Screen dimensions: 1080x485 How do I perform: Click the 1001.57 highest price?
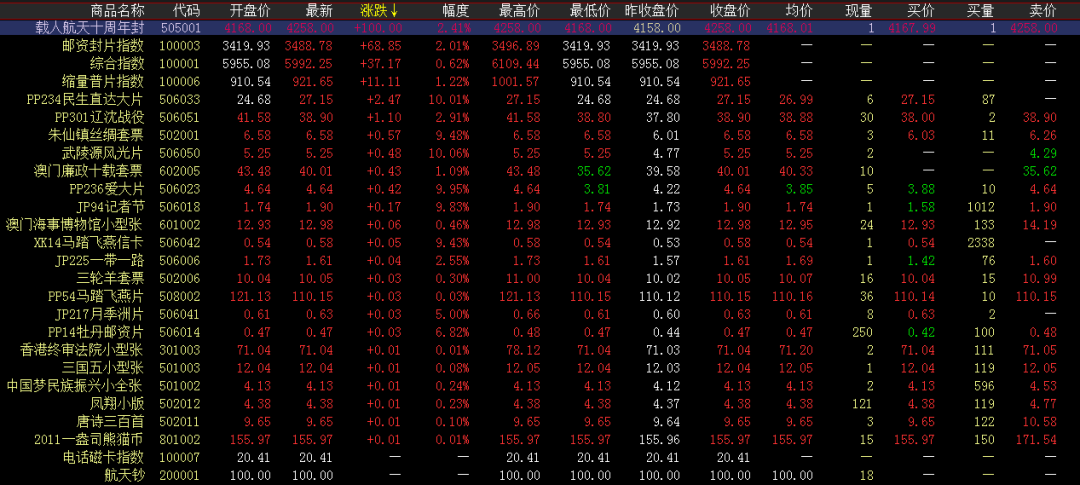517,81
